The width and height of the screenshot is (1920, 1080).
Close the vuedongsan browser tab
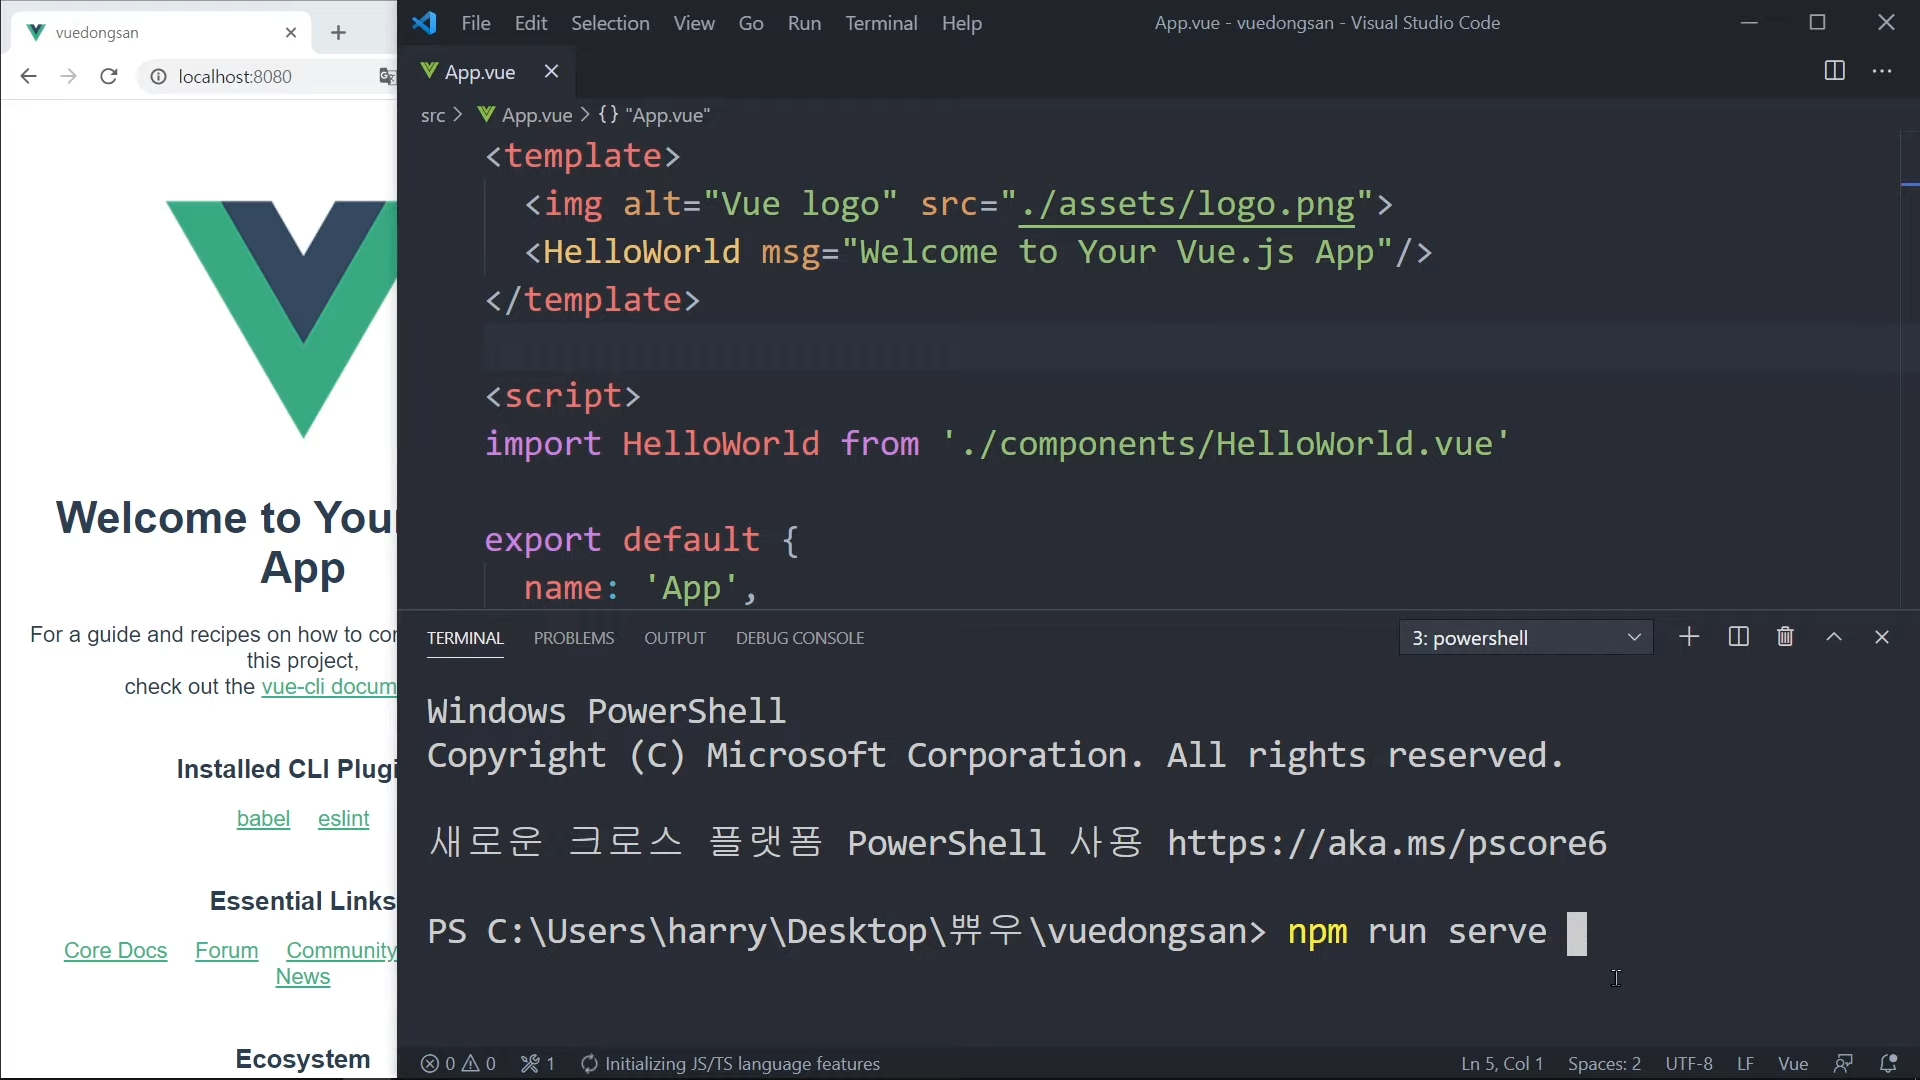pos(291,33)
